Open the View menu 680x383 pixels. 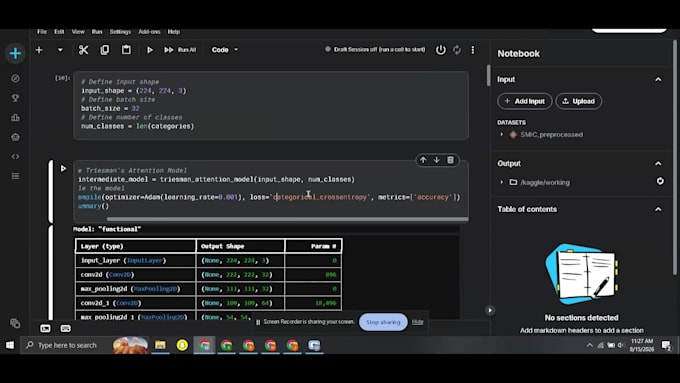[x=78, y=32]
